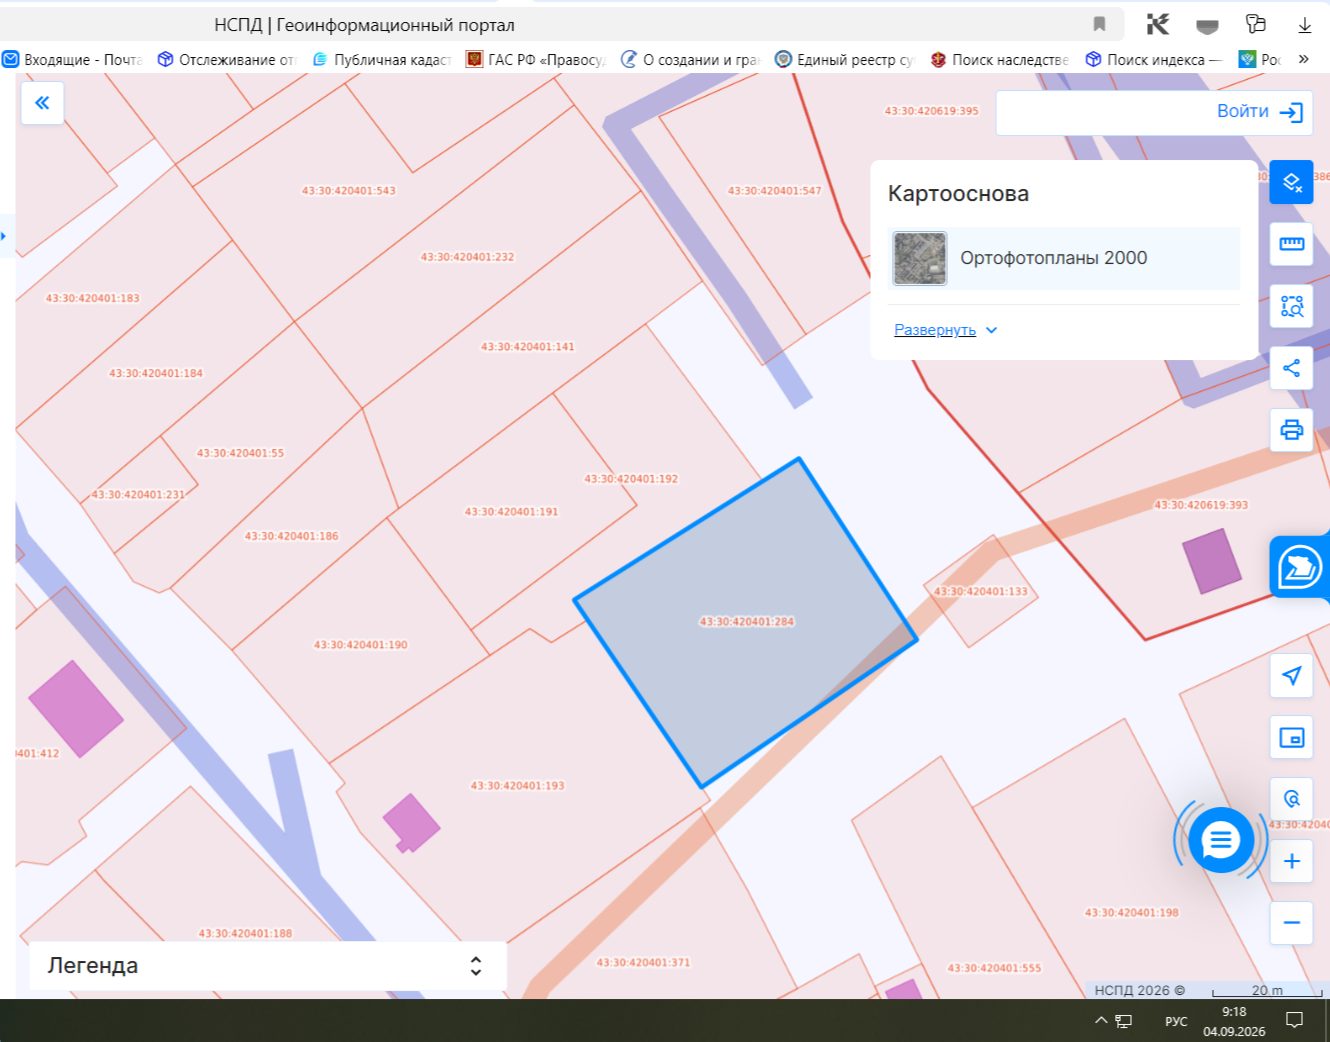The width and height of the screenshot is (1330, 1042).
Task: Open the Поиск наследственных bookmark
Action: 999,60
